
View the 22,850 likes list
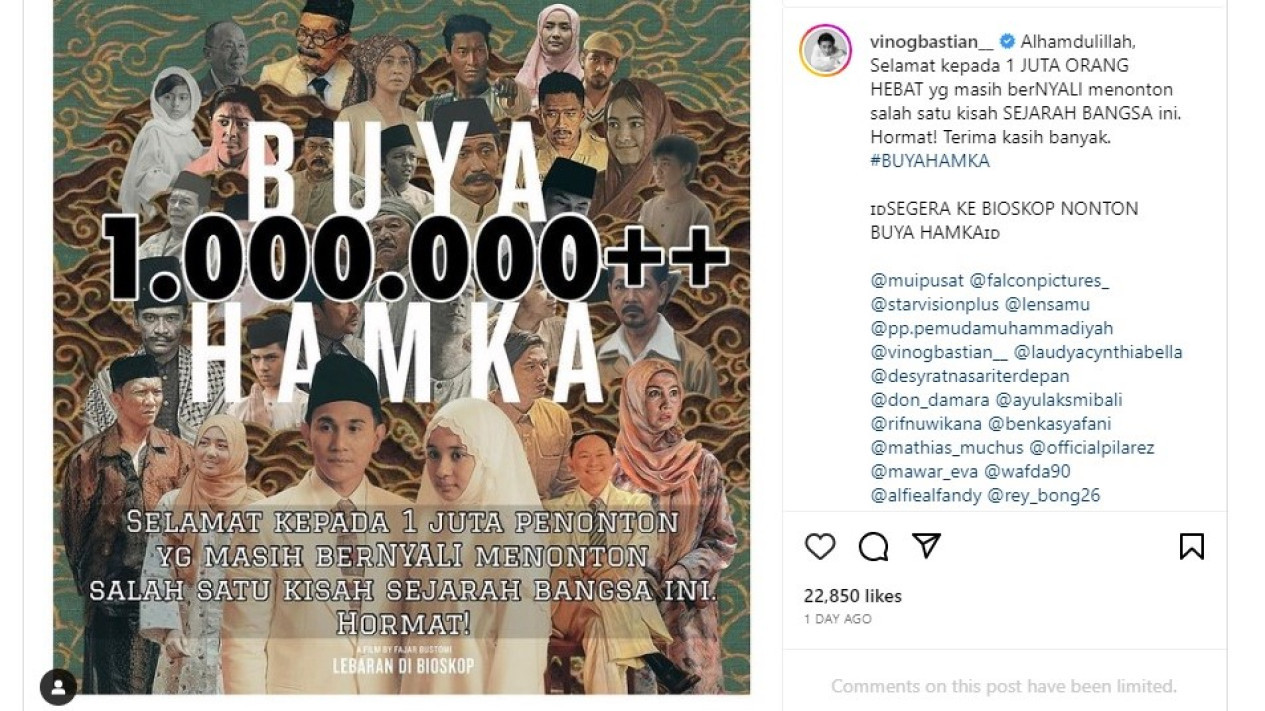click(x=853, y=596)
